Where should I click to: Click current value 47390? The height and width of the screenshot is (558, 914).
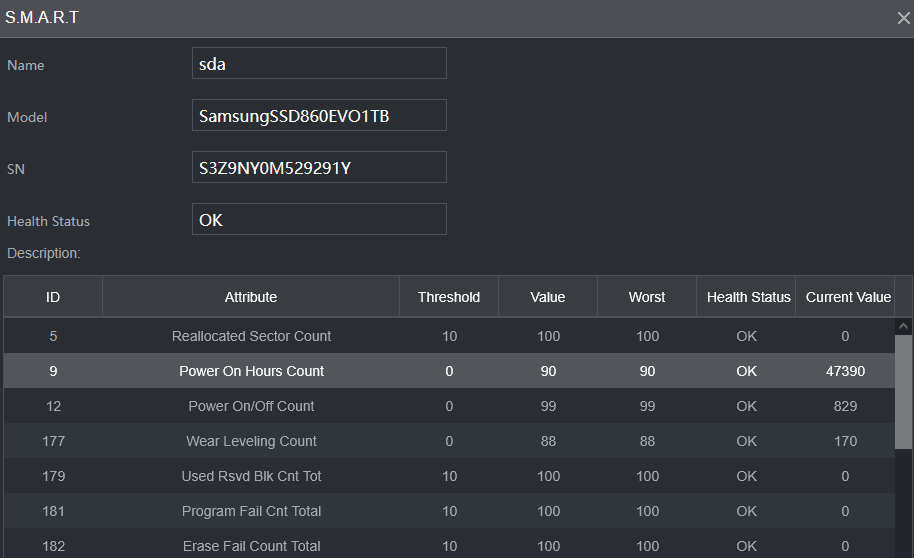(845, 371)
